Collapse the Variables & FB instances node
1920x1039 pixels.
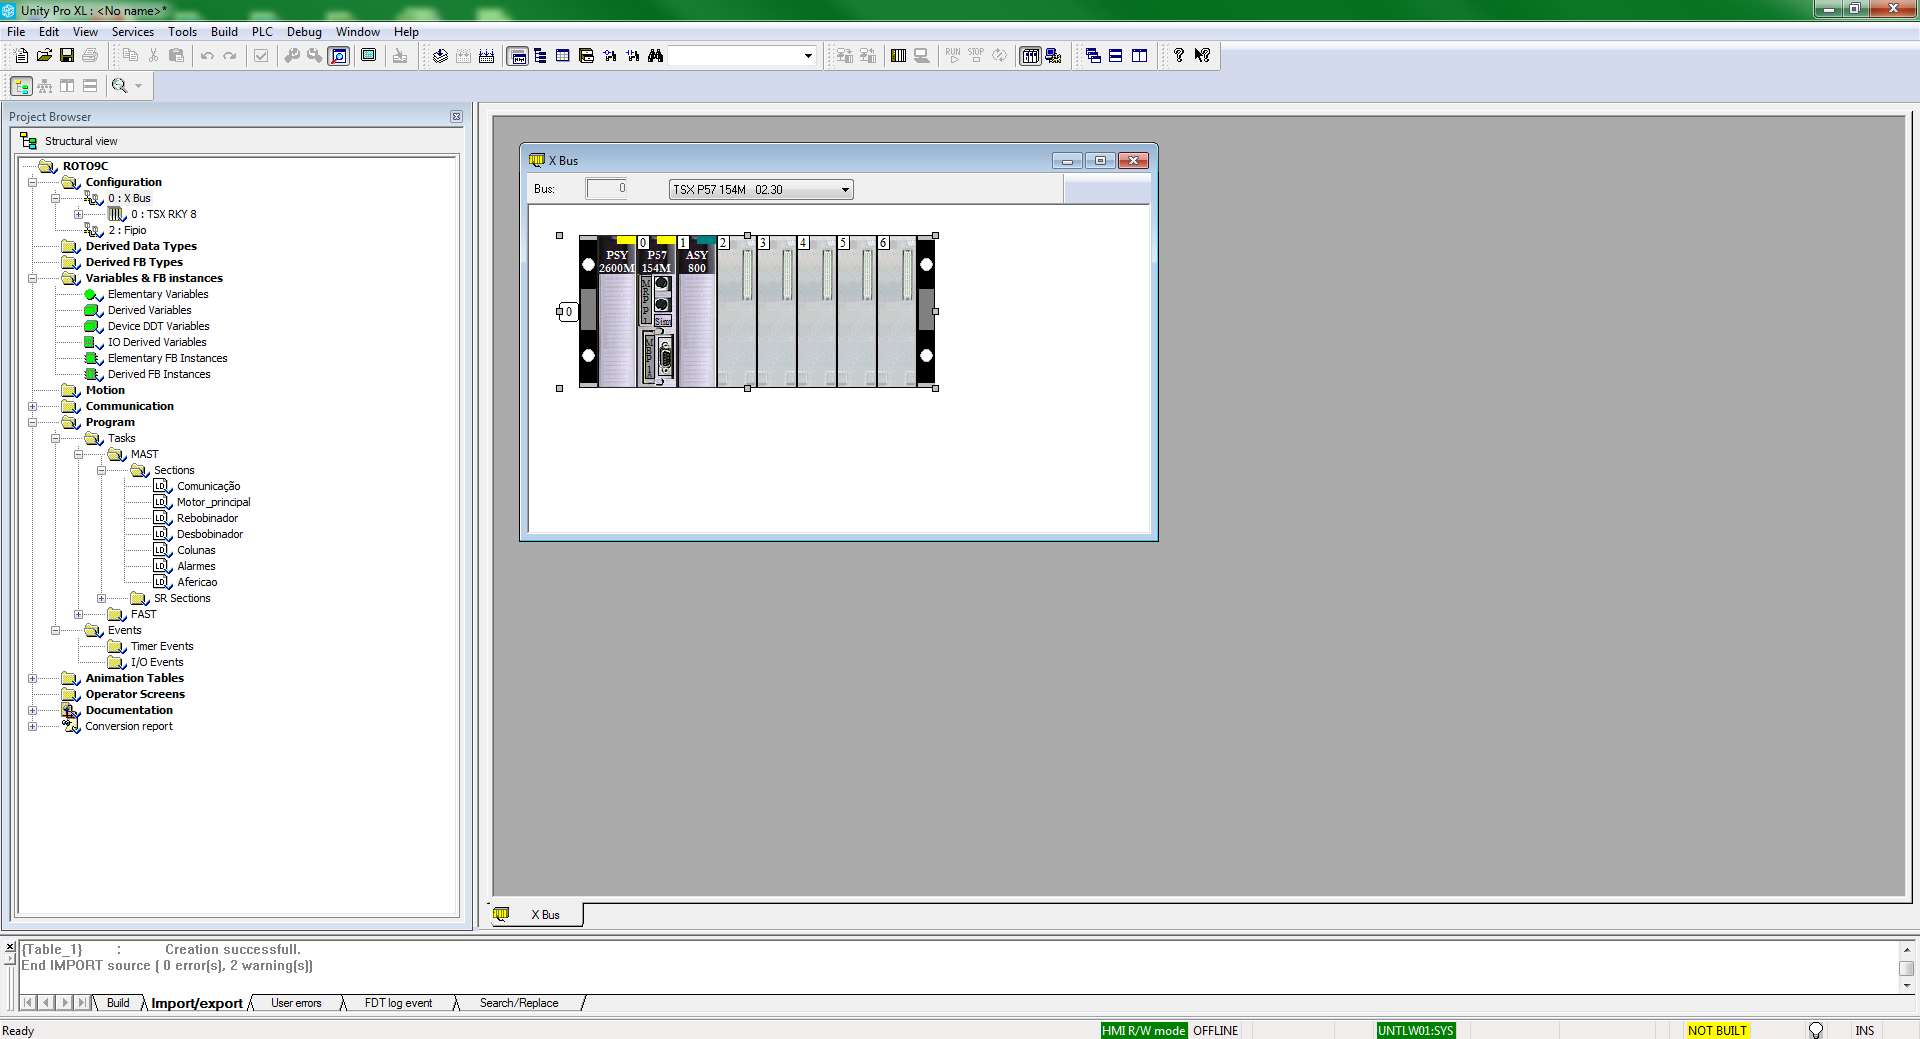[32, 279]
